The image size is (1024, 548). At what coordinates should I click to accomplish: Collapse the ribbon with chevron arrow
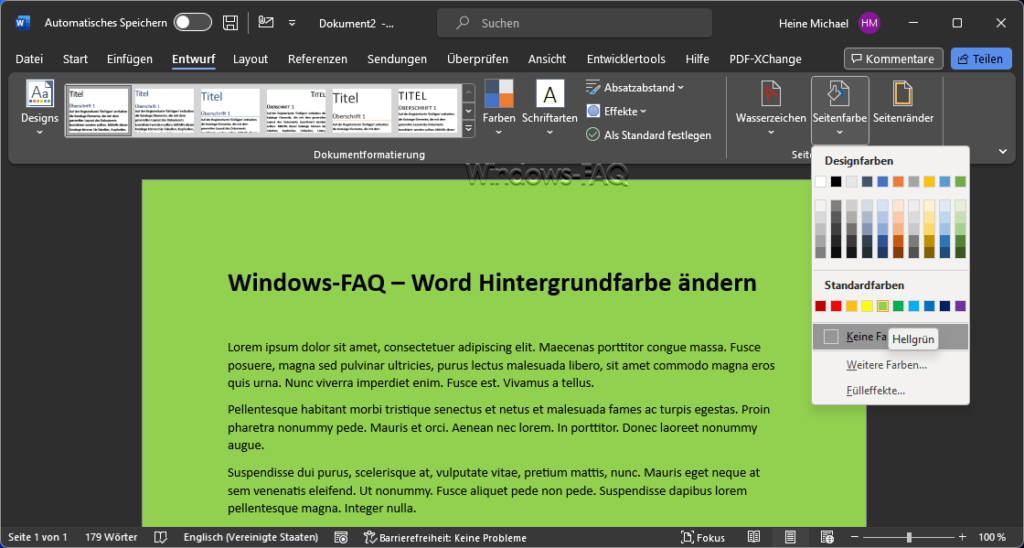coord(1003,152)
